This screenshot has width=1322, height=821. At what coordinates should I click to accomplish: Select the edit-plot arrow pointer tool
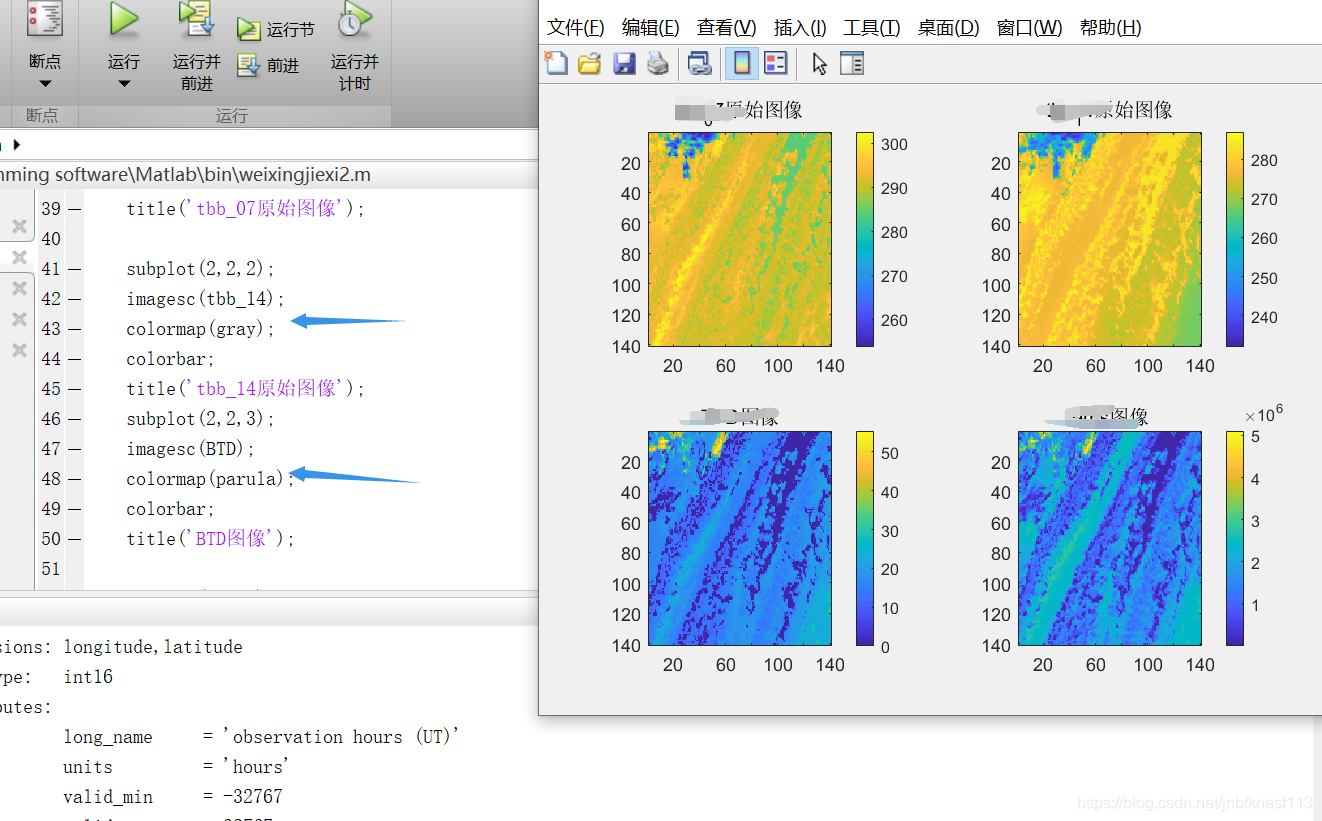click(x=818, y=62)
